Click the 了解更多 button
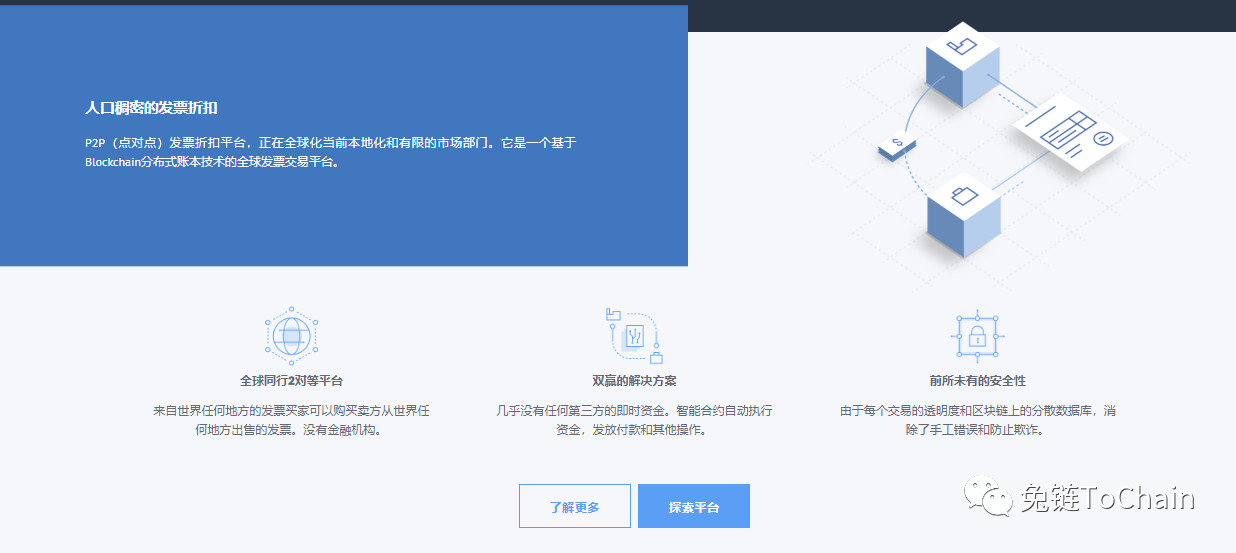Image resolution: width=1236 pixels, height=553 pixels. 575,506
